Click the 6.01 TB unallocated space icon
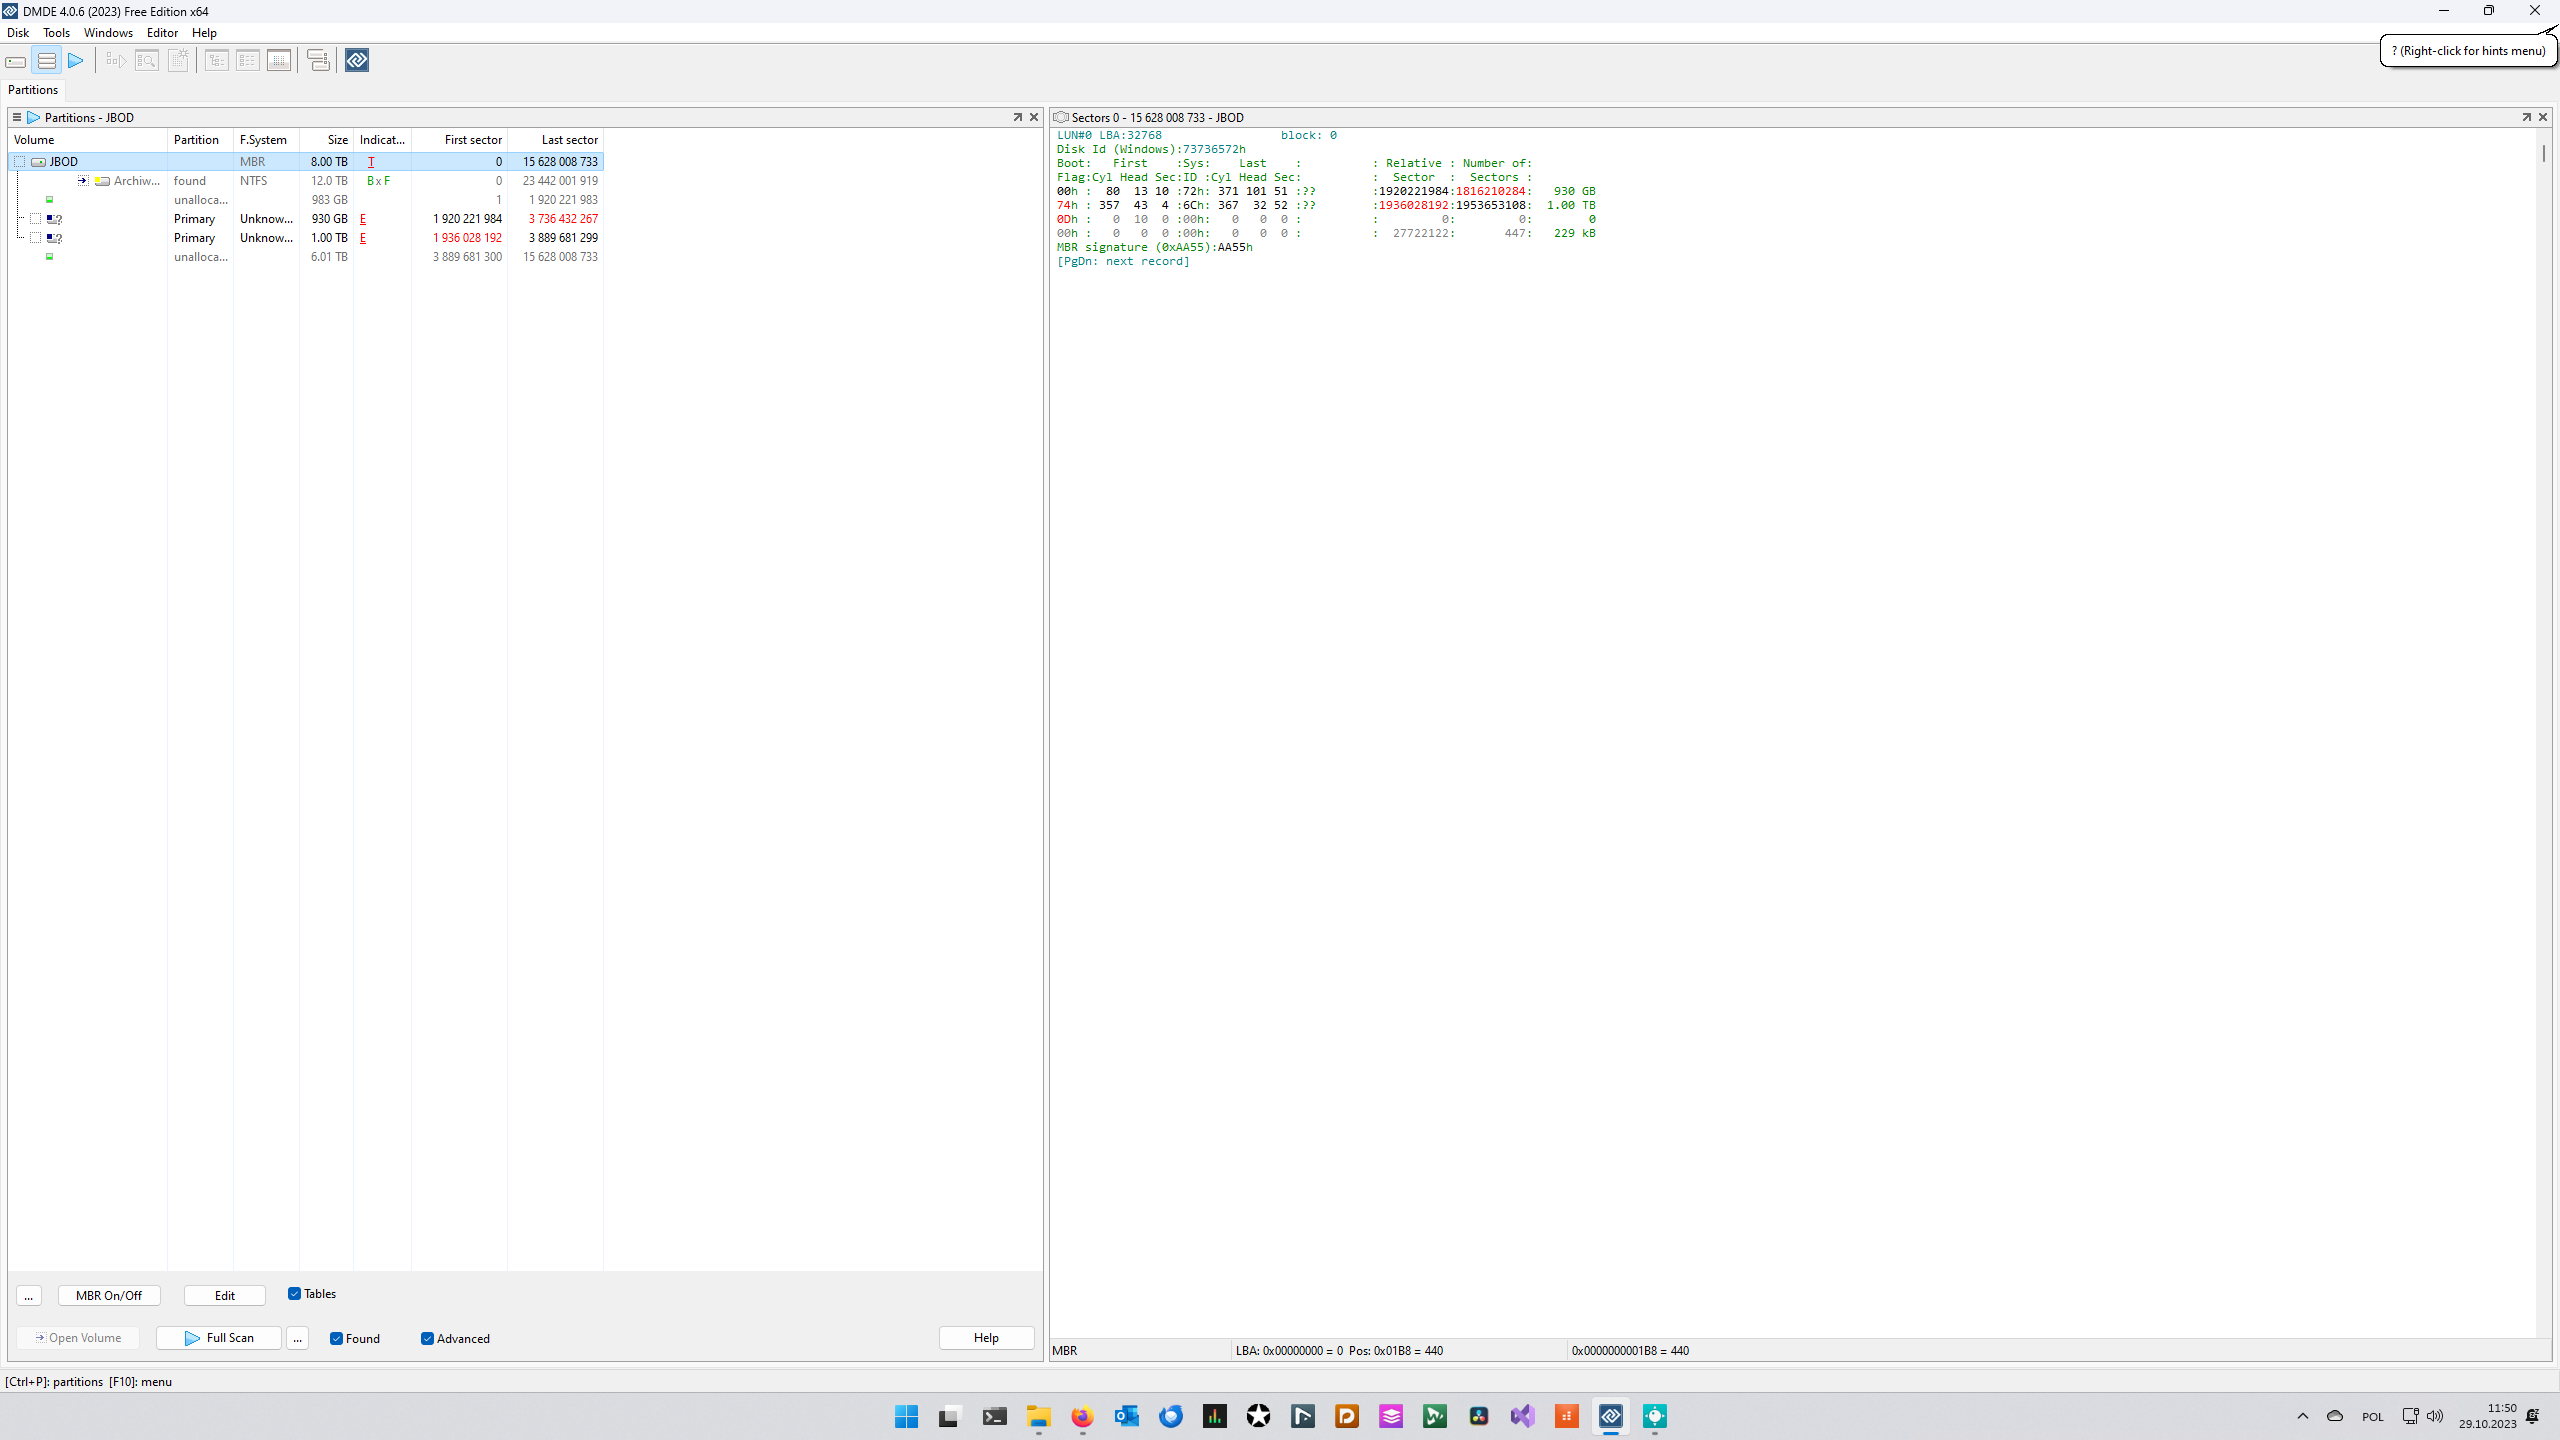2560x1440 pixels. click(x=49, y=257)
